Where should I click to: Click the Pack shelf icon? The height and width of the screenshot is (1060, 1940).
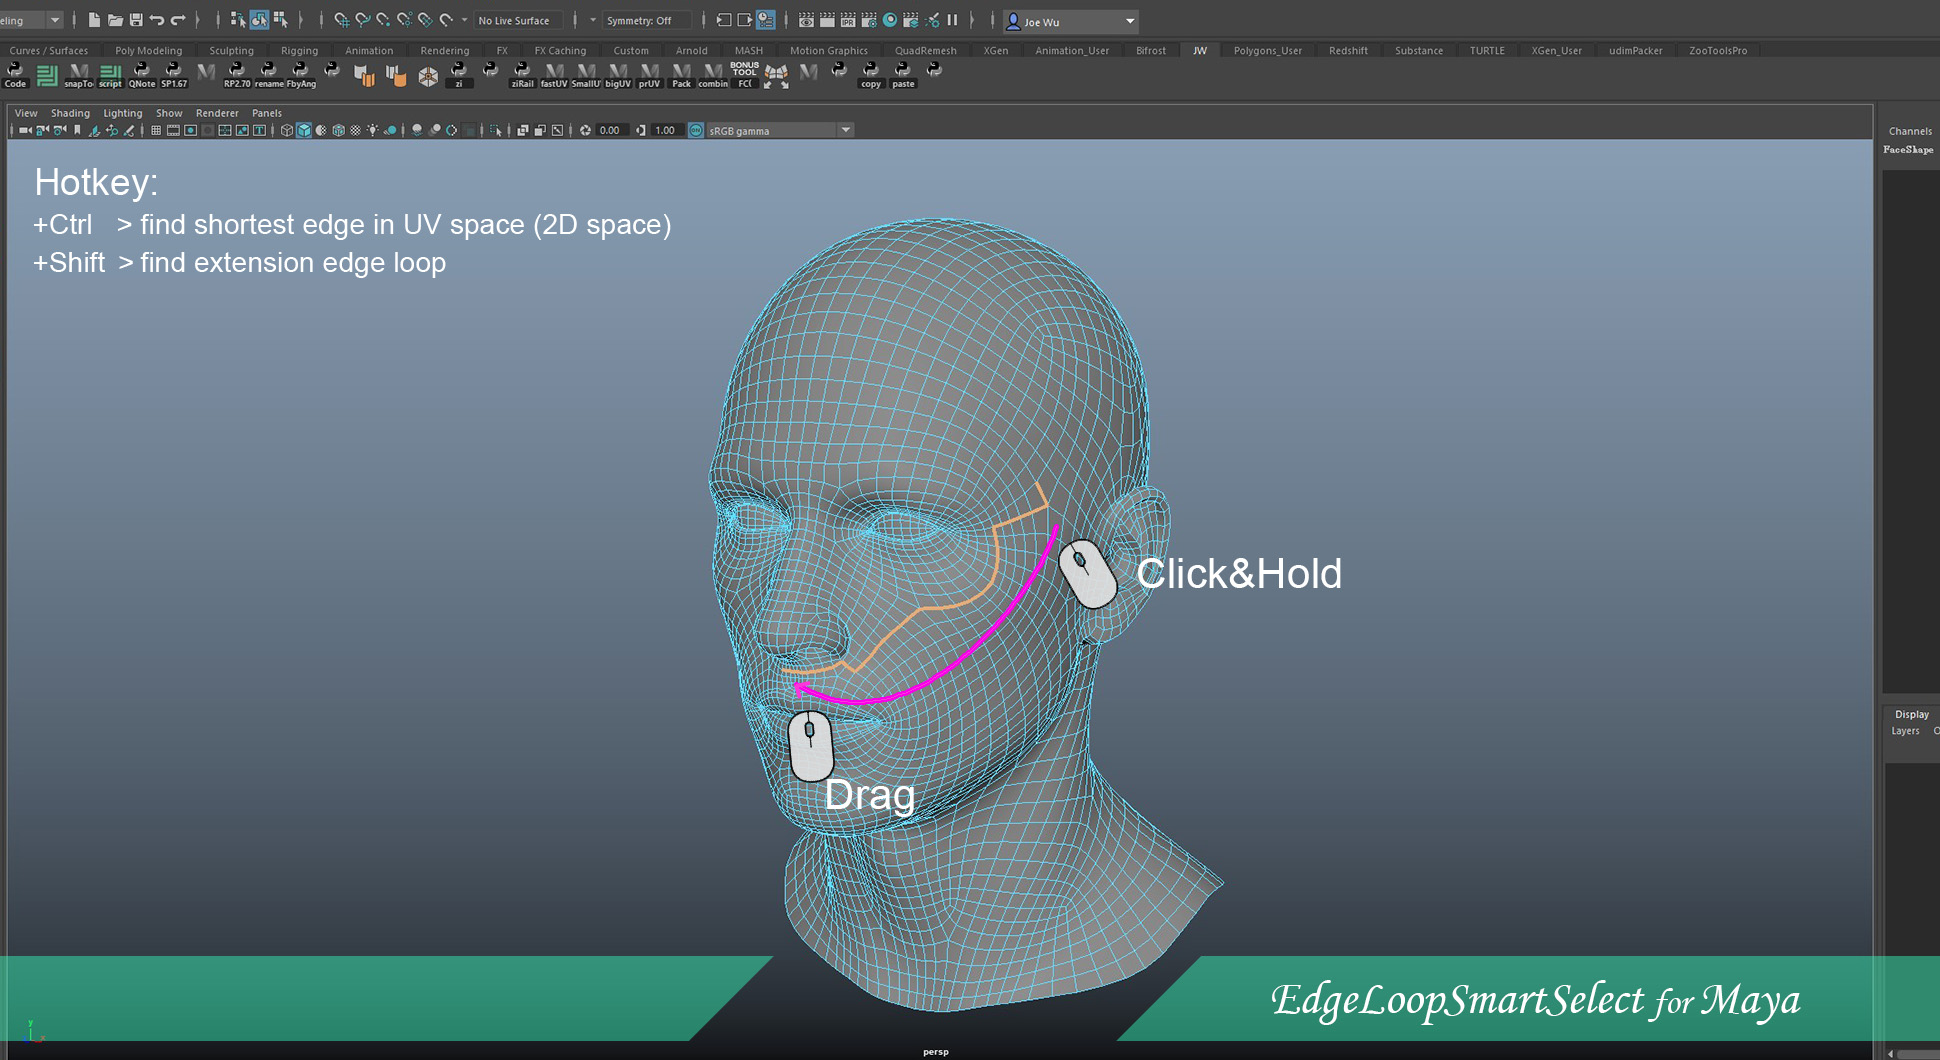pyautogui.click(x=681, y=75)
